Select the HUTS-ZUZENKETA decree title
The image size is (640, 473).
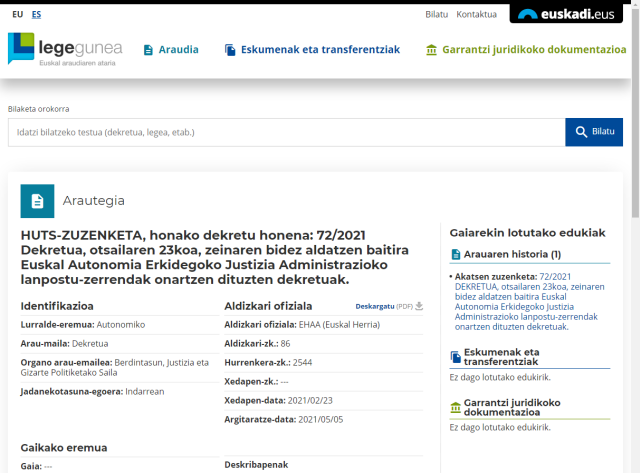pos(215,257)
